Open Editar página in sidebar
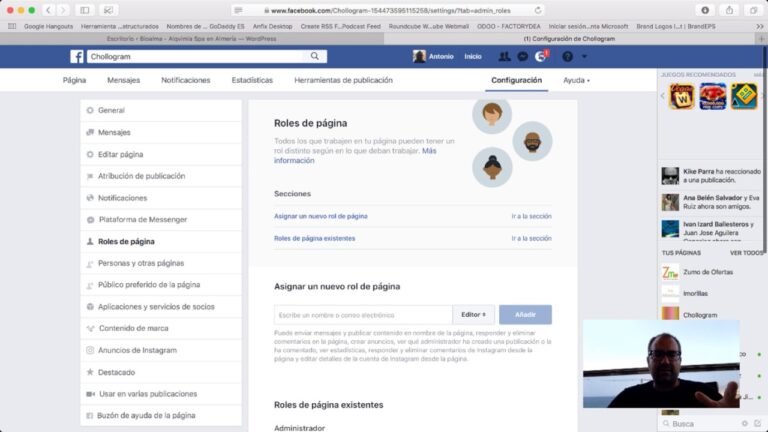The image size is (768, 432). pyautogui.click(x=161, y=154)
